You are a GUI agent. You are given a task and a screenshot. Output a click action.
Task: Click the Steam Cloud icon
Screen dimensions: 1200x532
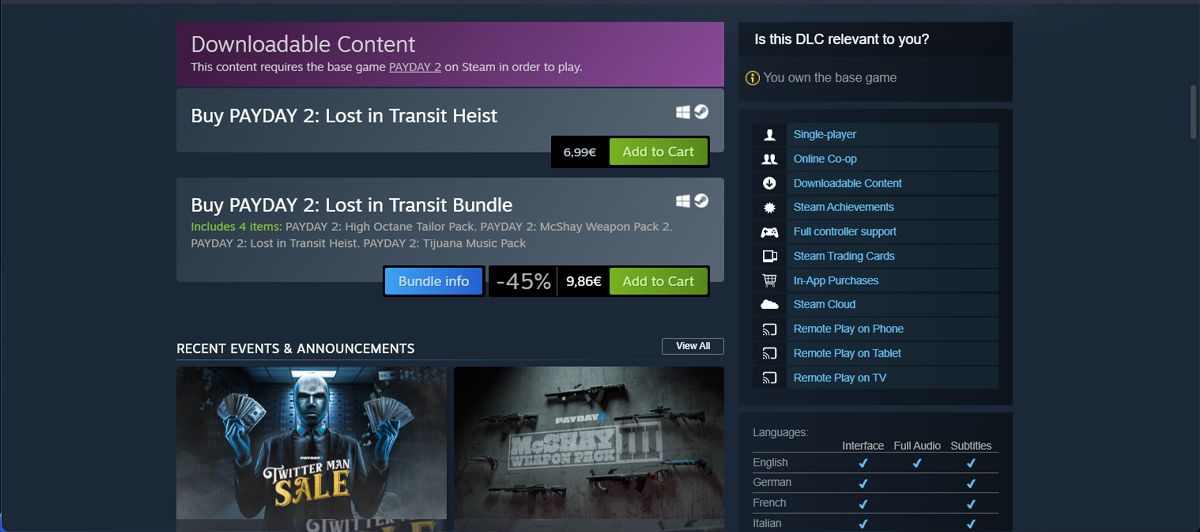[x=769, y=304]
